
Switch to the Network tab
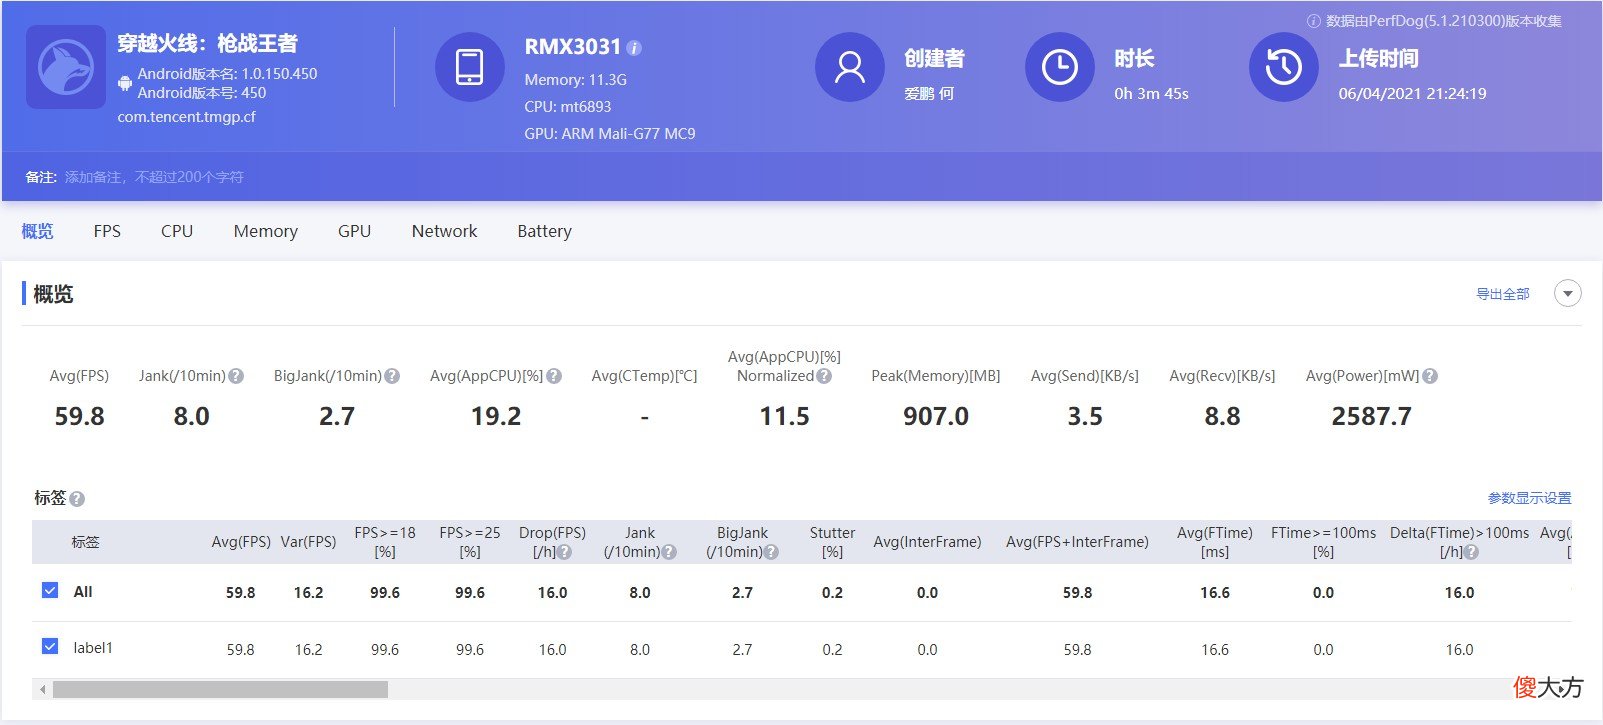tap(444, 231)
